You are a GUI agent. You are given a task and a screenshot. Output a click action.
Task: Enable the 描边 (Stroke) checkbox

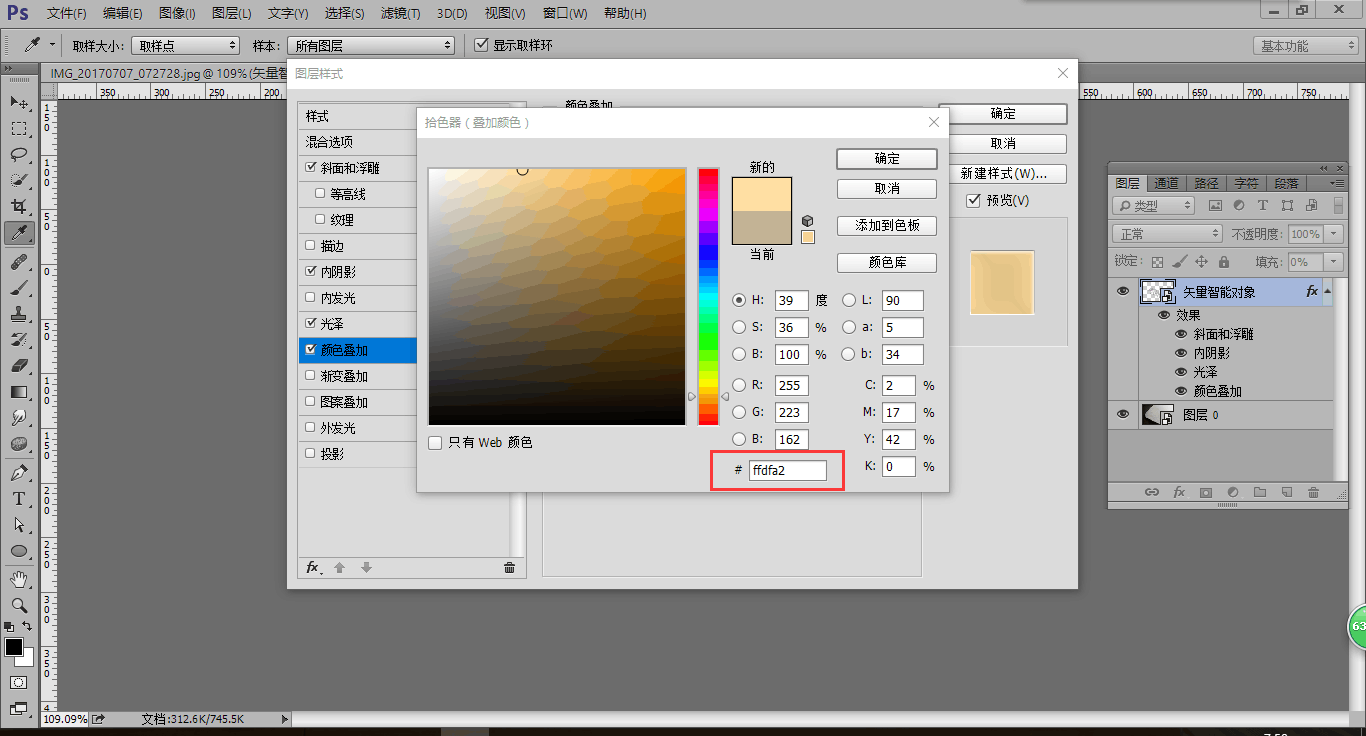[x=312, y=246]
